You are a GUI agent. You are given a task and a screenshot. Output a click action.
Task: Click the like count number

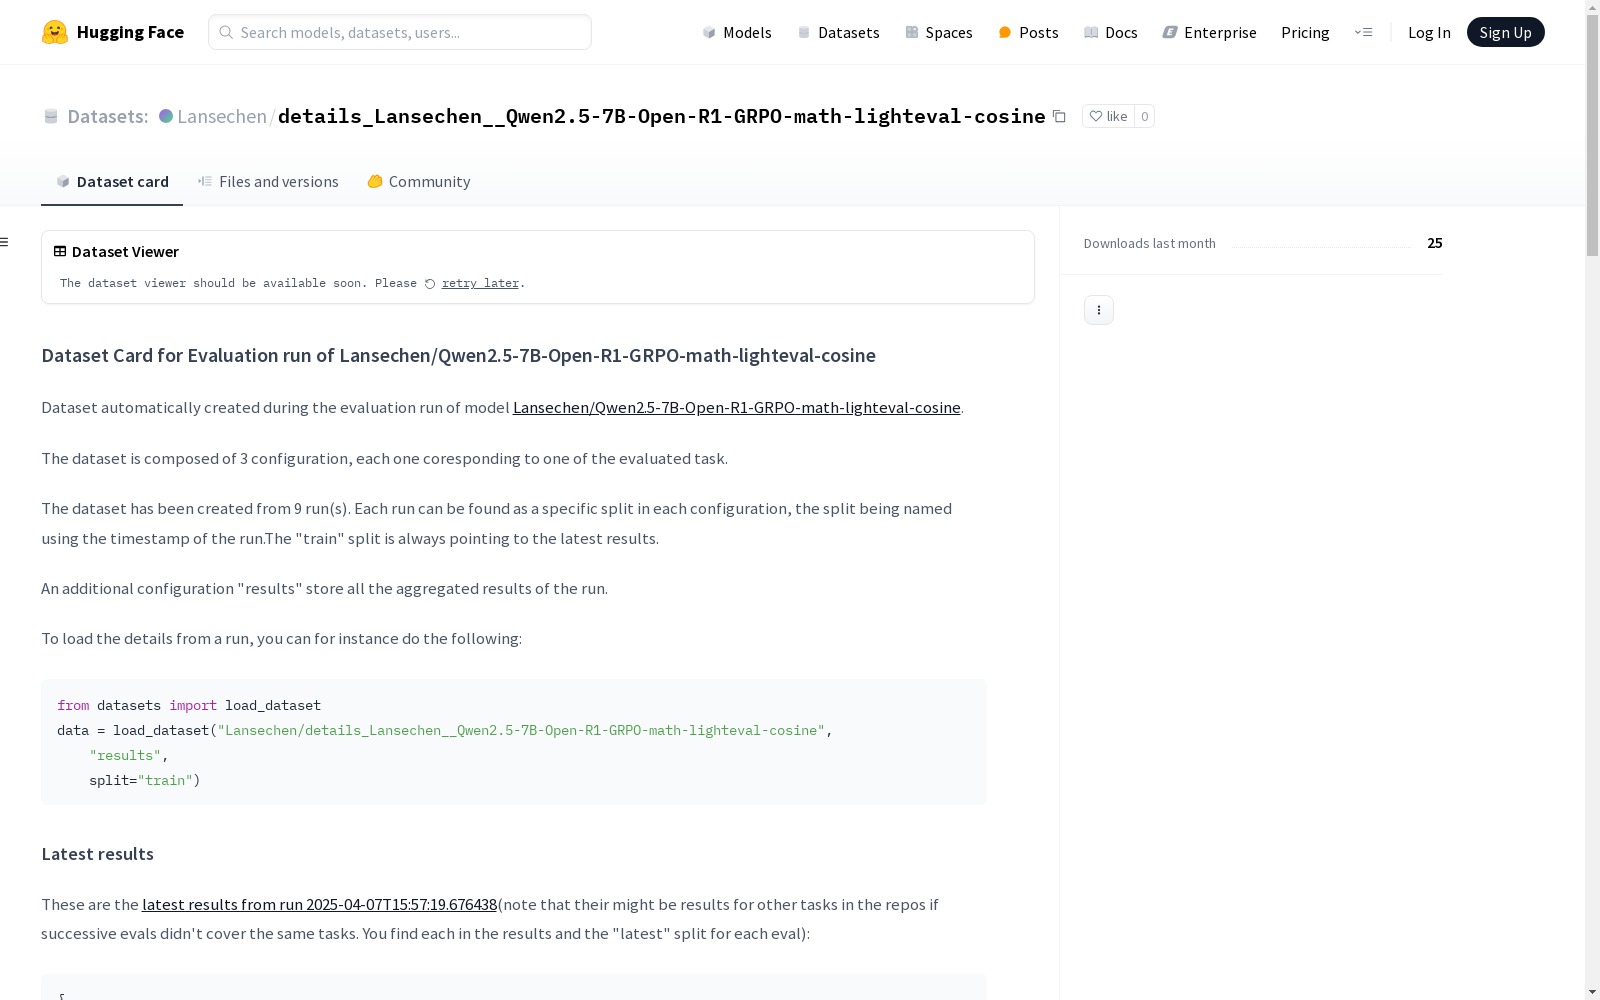point(1145,117)
